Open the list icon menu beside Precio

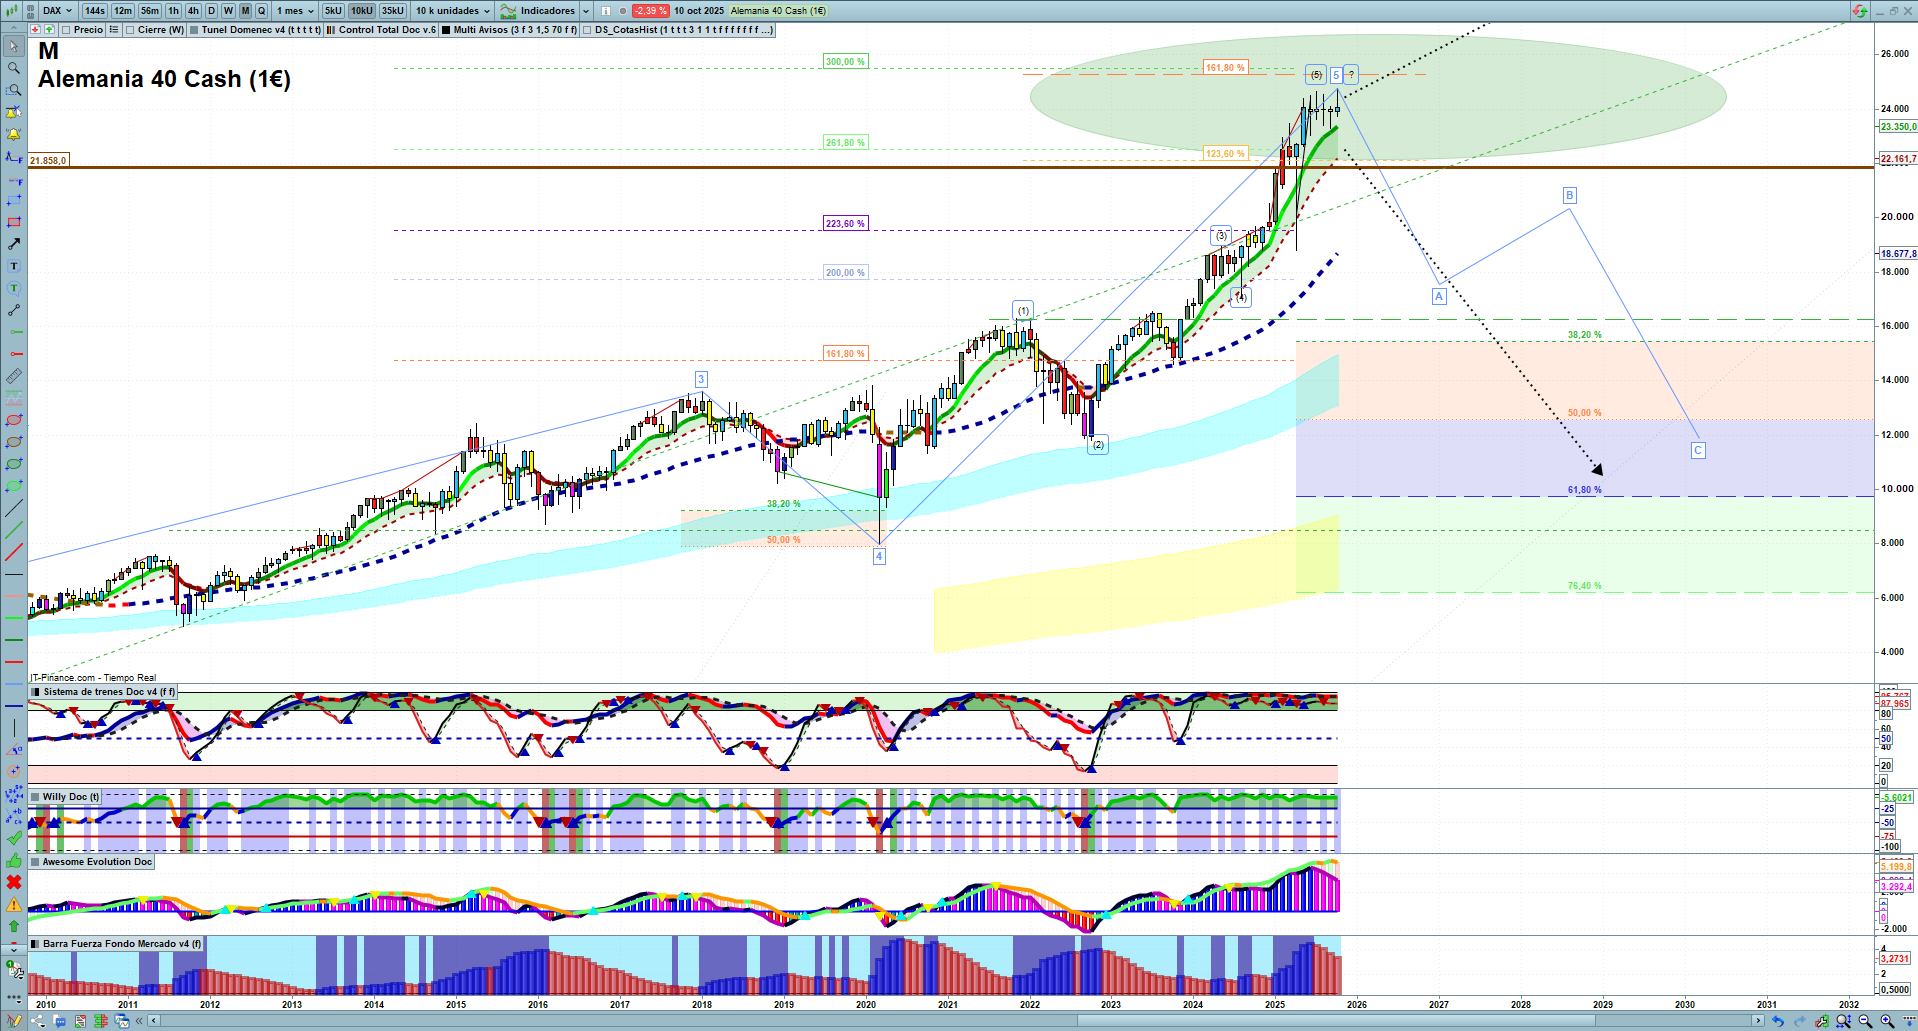coord(114,30)
